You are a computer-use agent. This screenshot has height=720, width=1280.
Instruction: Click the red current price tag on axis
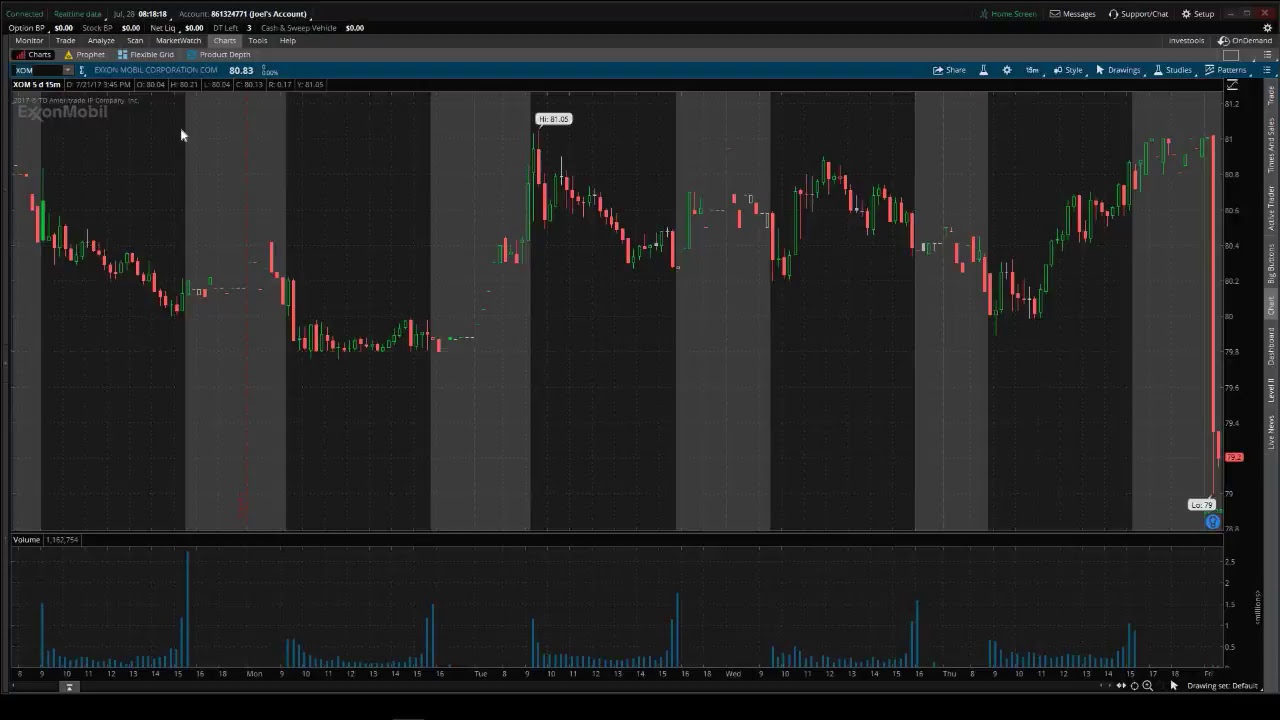[x=1234, y=457]
